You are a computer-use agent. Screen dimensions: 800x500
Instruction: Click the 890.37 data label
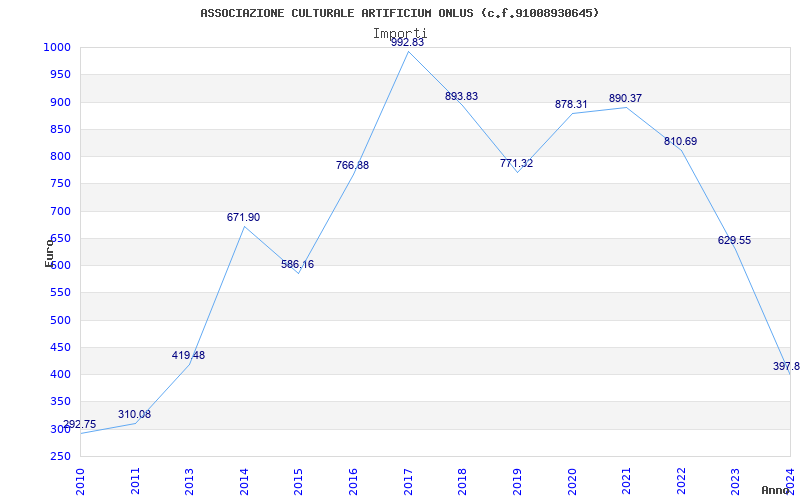click(x=626, y=98)
